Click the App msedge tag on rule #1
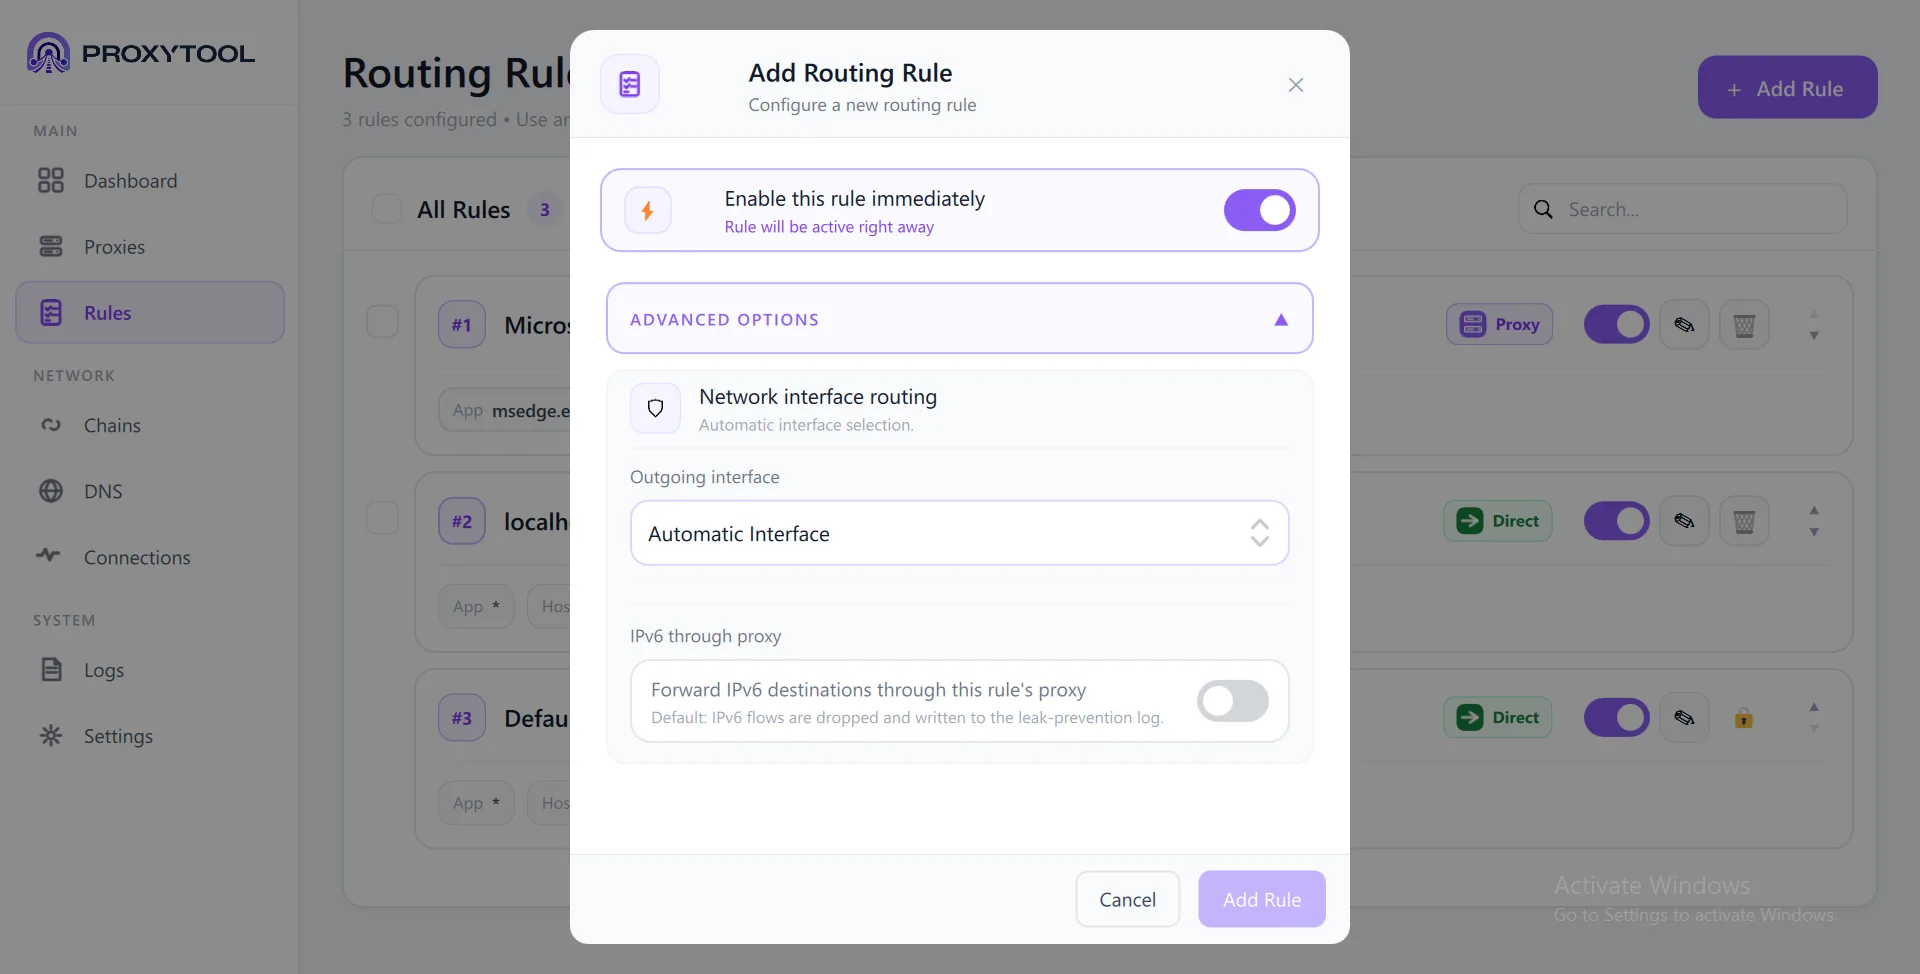 505,410
